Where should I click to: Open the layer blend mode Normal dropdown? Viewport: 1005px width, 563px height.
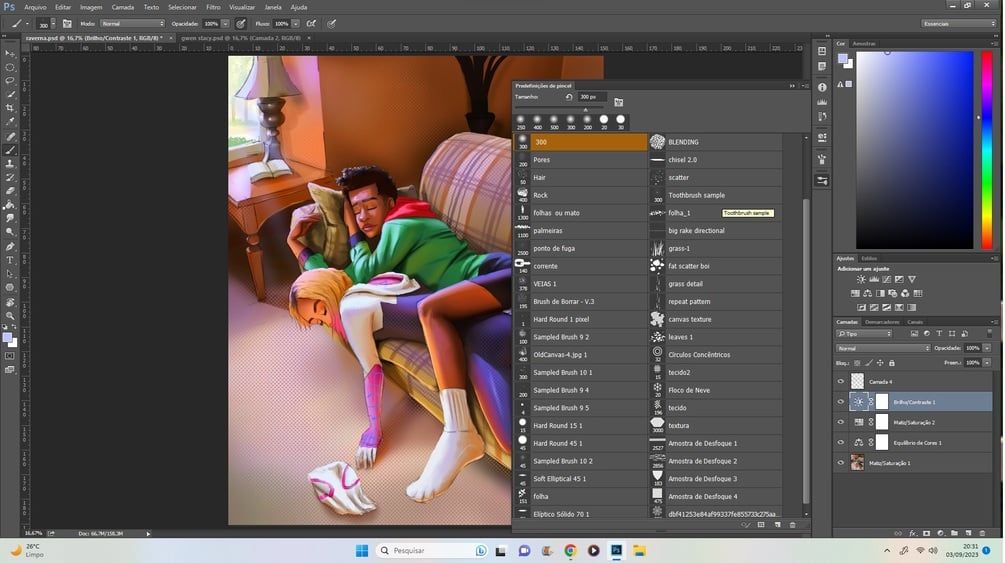pyautogui.click(x=883, y=348)
